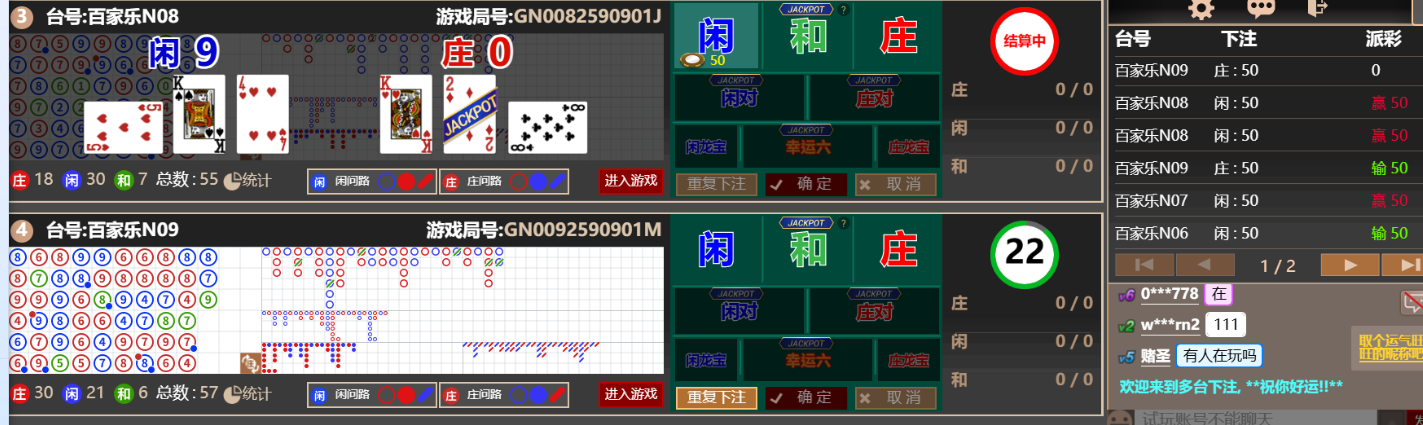The width and height of the screenshot is (1423, 425).
Task: Go to next page of bet history
Action: tap(1350, 265)
